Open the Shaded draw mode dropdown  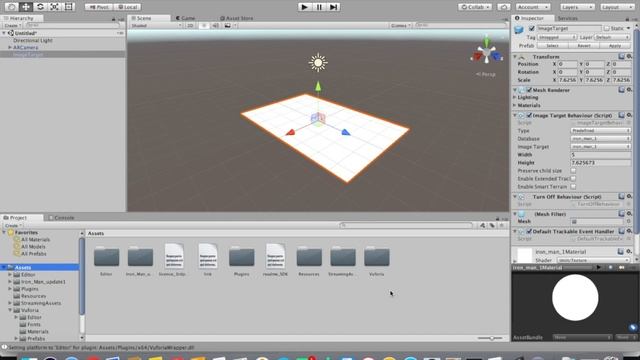[x=156, y=25]
